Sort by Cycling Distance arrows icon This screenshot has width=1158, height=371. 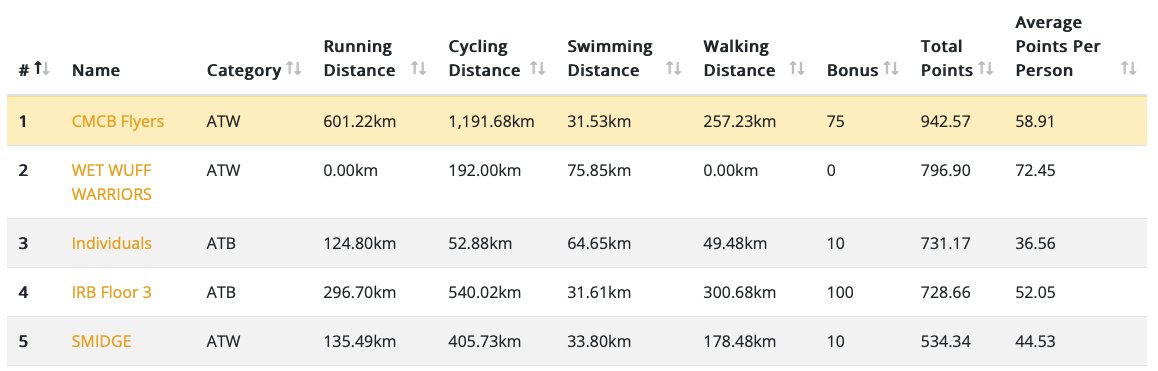pos(538,69)
